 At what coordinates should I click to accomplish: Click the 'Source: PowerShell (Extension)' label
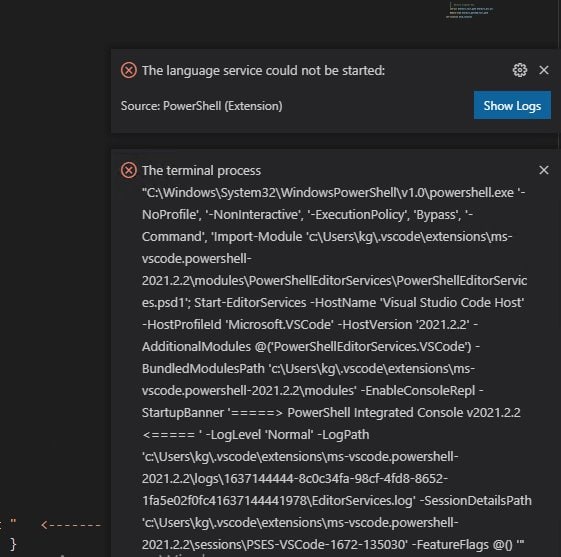point(201,106)
